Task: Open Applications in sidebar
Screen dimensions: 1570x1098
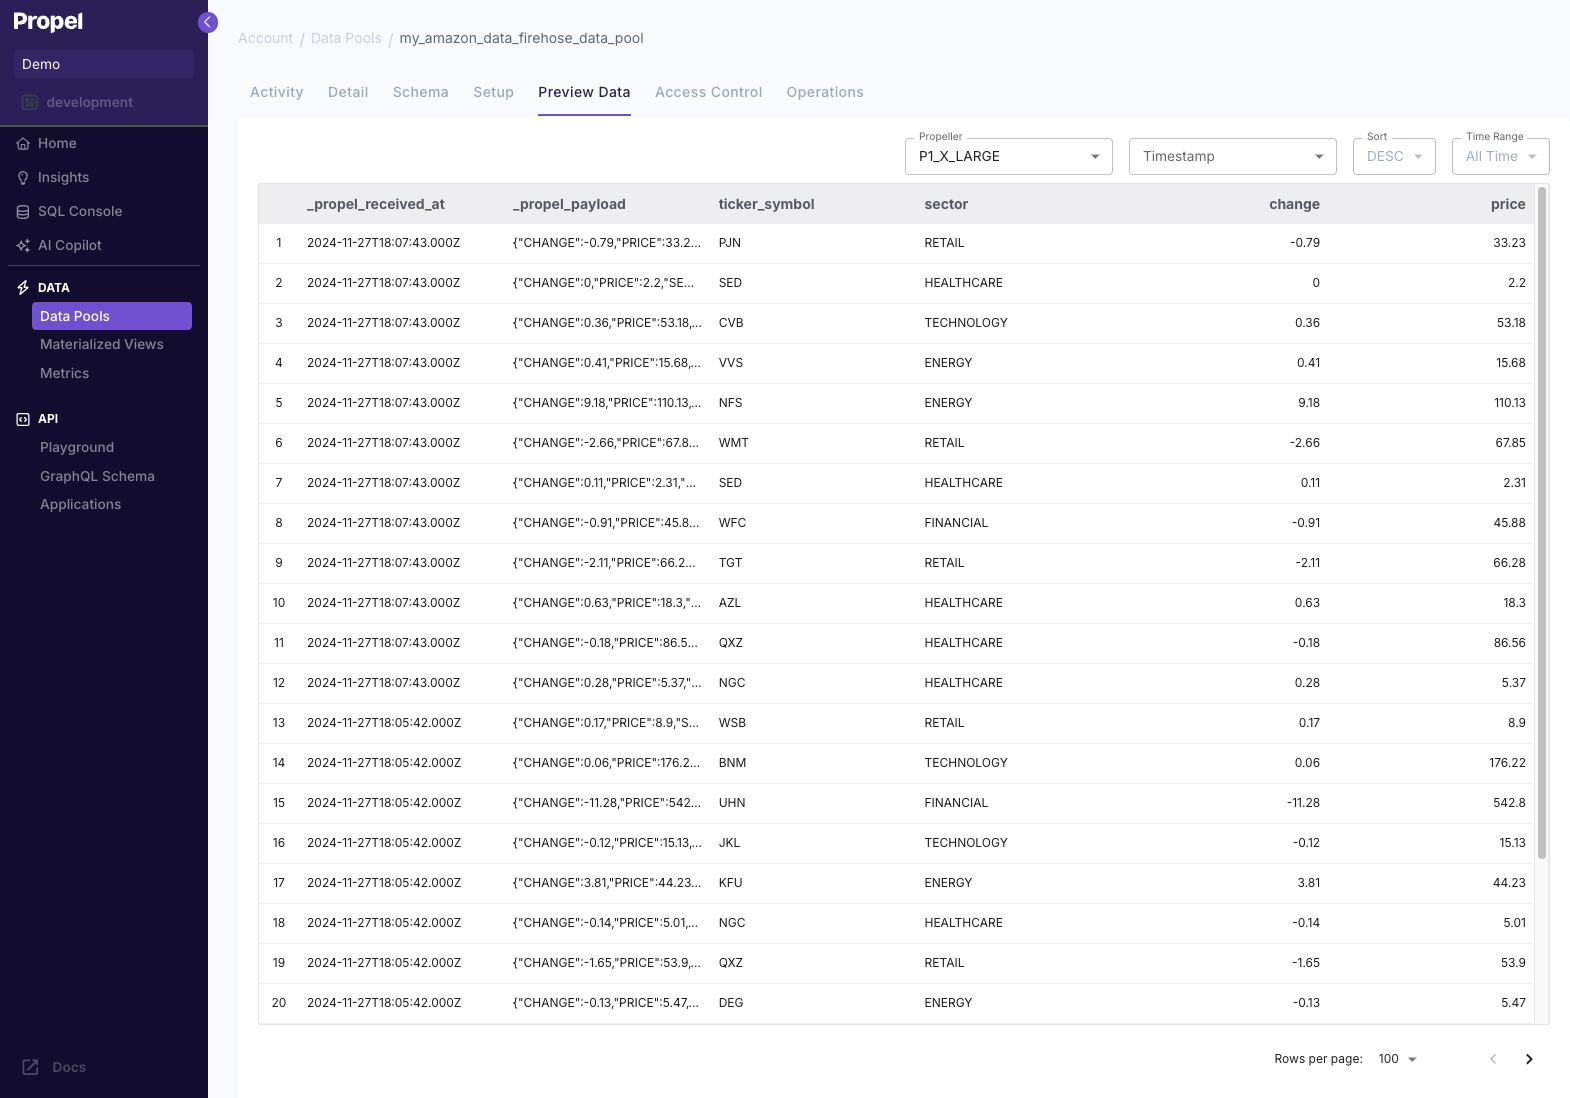Action: (81, 505)
